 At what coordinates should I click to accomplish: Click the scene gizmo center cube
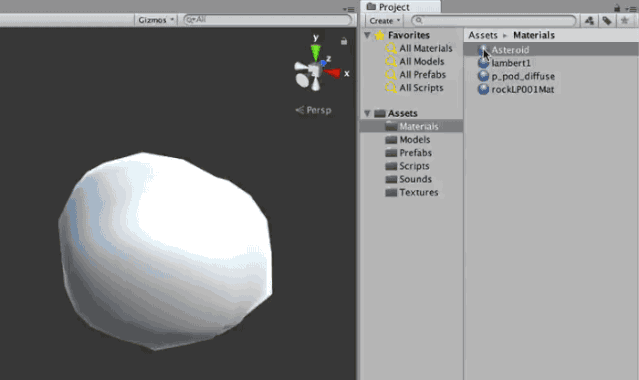pos(314,71)
